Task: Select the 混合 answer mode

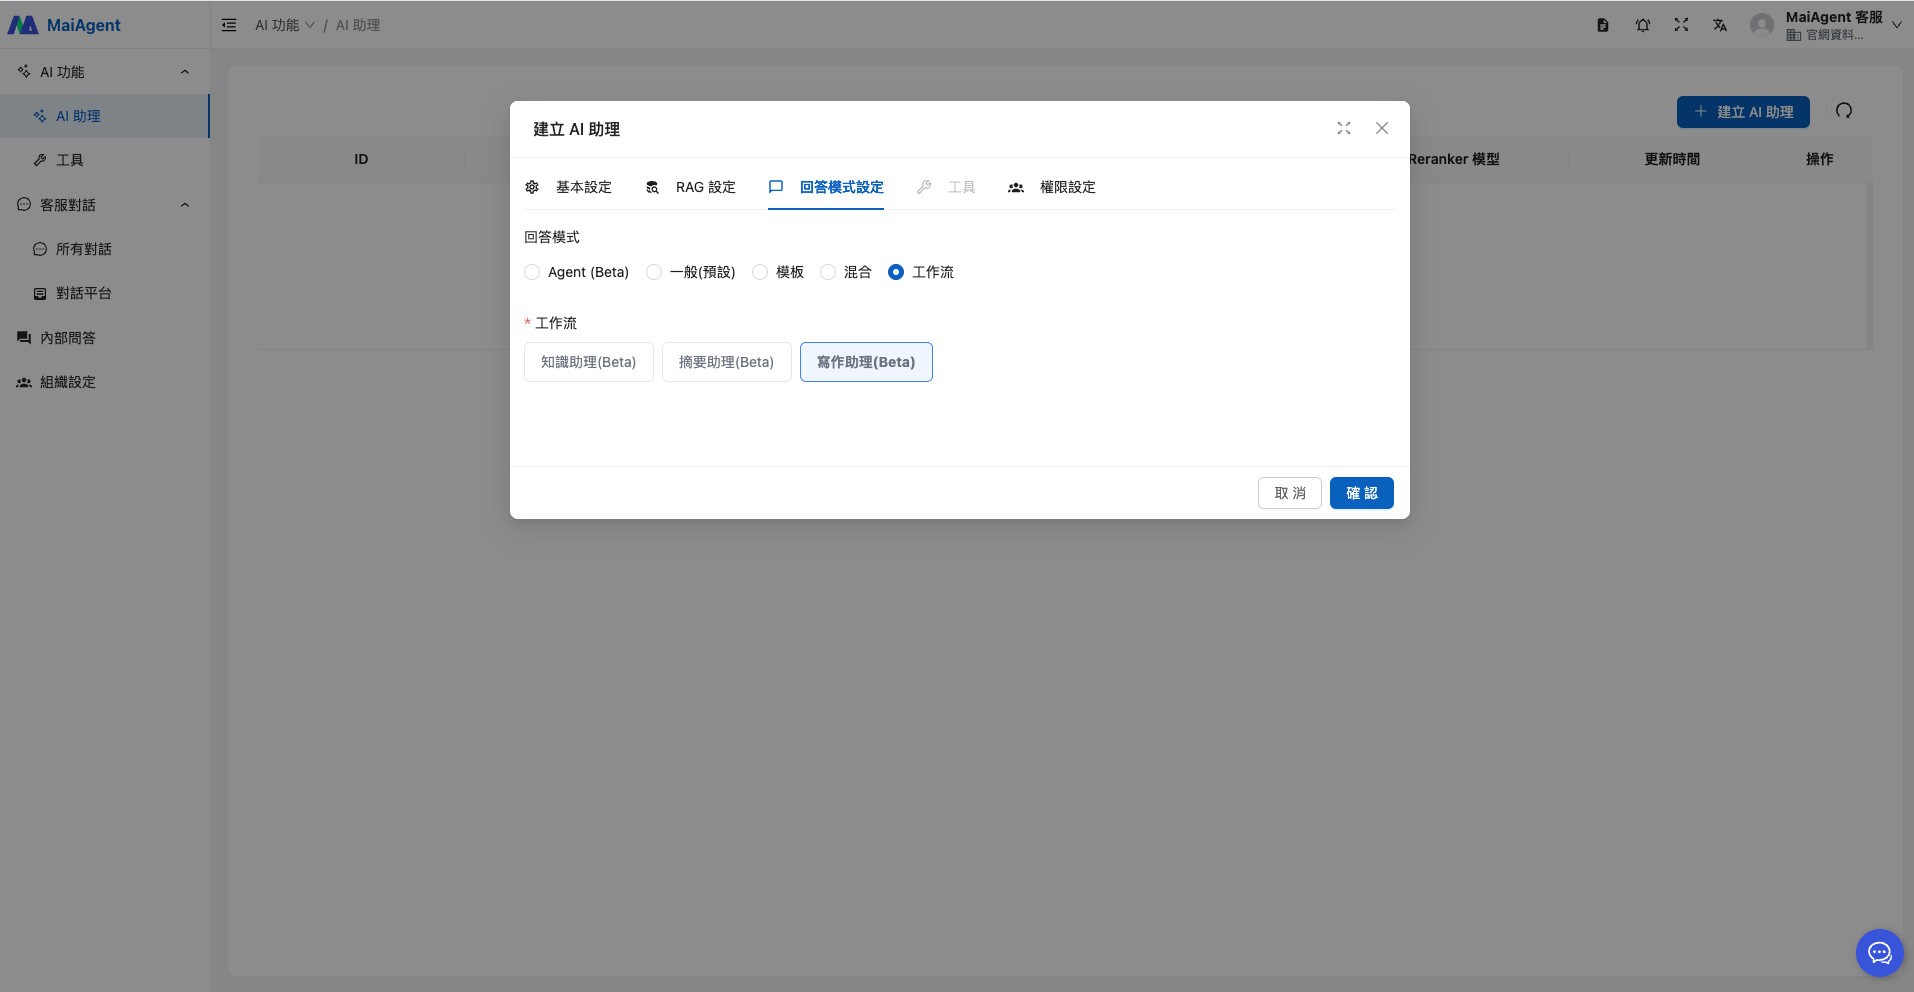Action: [828, 272]
